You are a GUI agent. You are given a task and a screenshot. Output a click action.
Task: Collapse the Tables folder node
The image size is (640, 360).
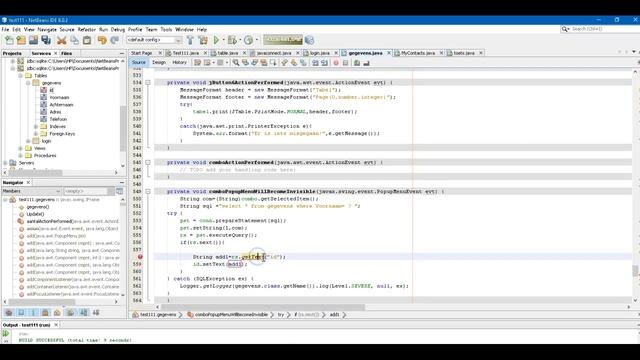(20, 76)
